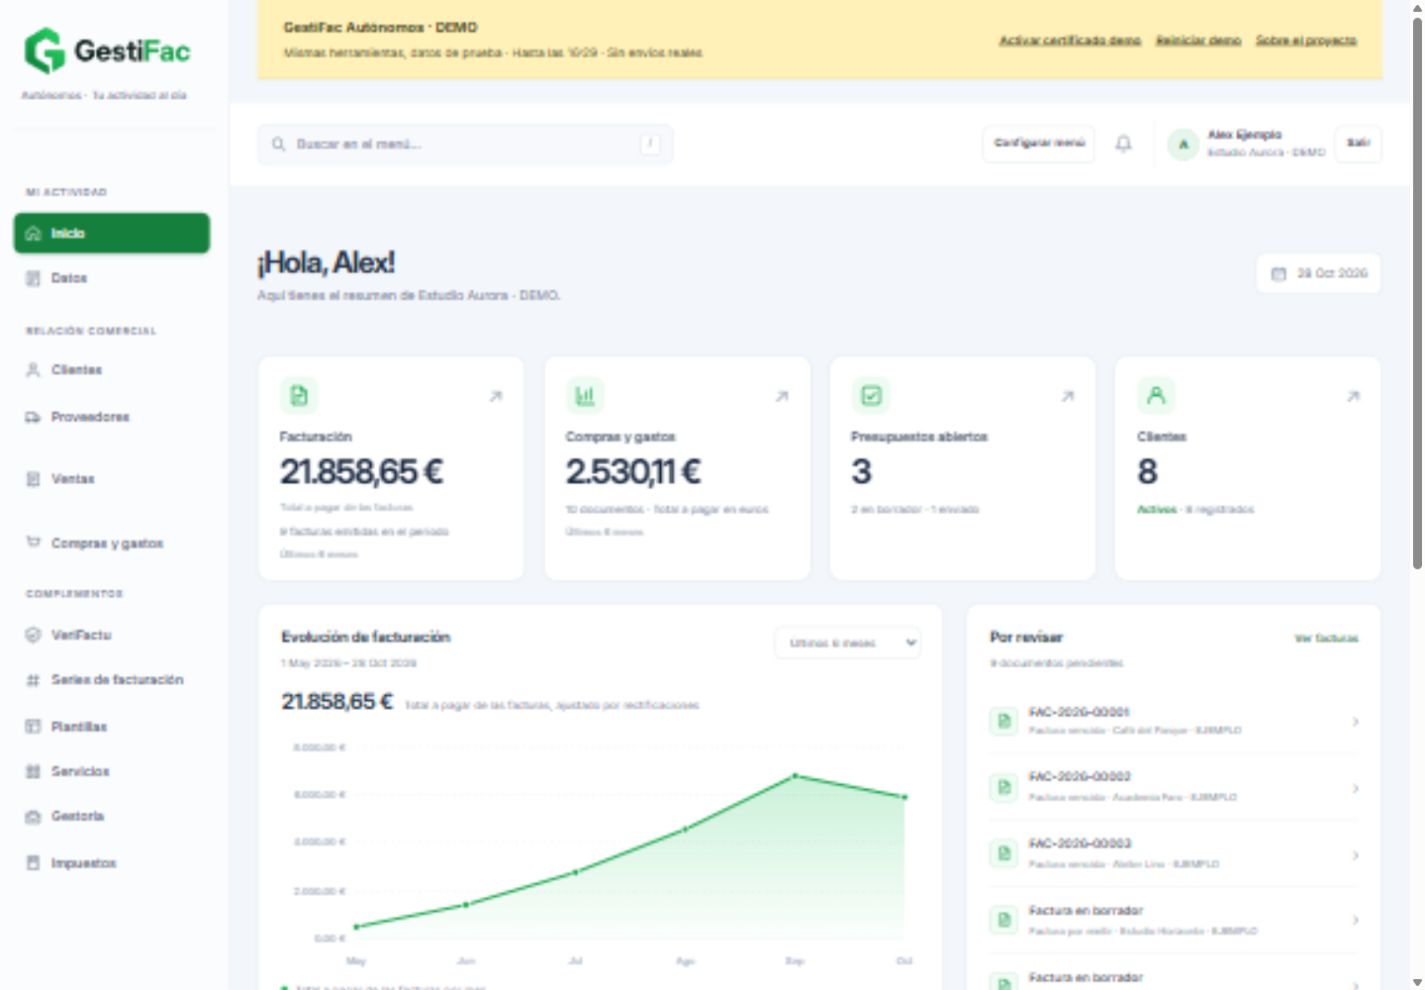
Task: Open Compras y gastos card arrow icon
Action: coord(782,397)
